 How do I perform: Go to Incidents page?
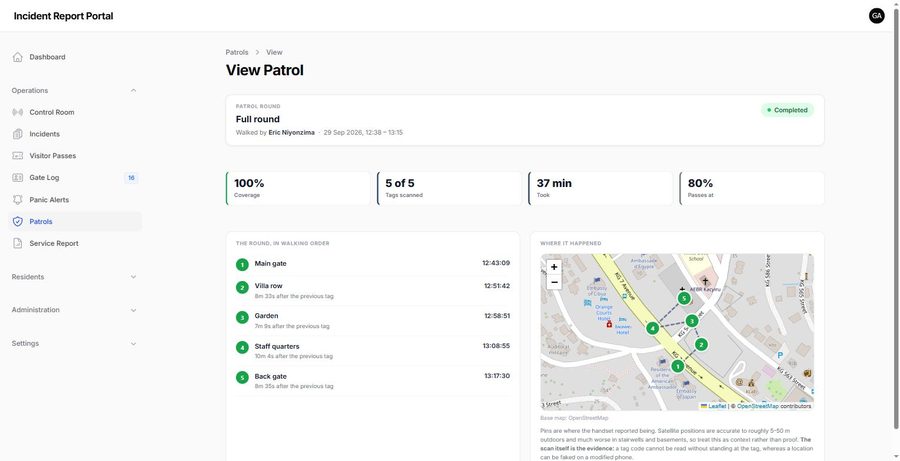(x=75, y=134)
